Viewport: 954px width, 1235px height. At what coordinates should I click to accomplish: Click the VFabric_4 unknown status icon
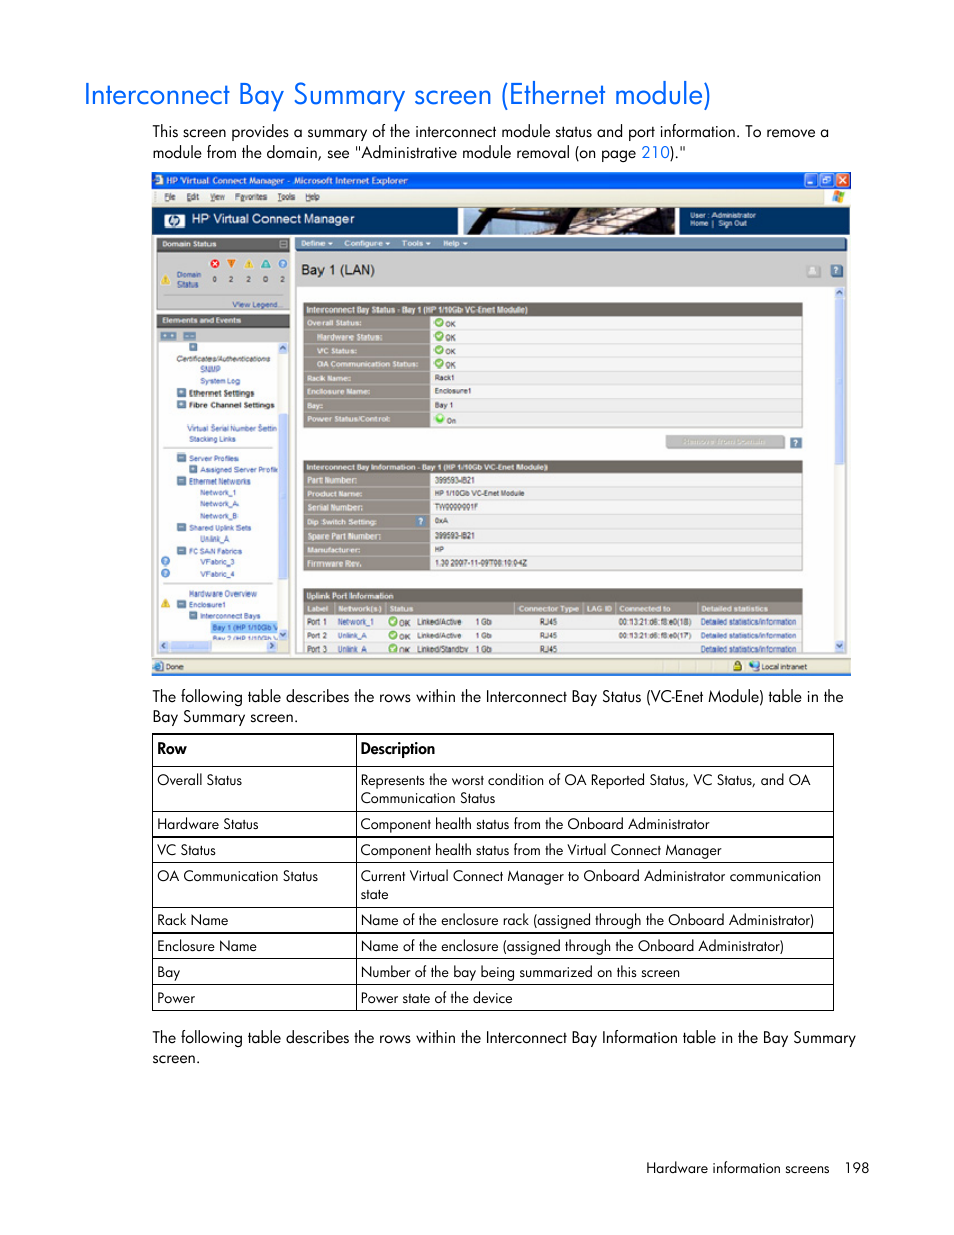(166, 573)
